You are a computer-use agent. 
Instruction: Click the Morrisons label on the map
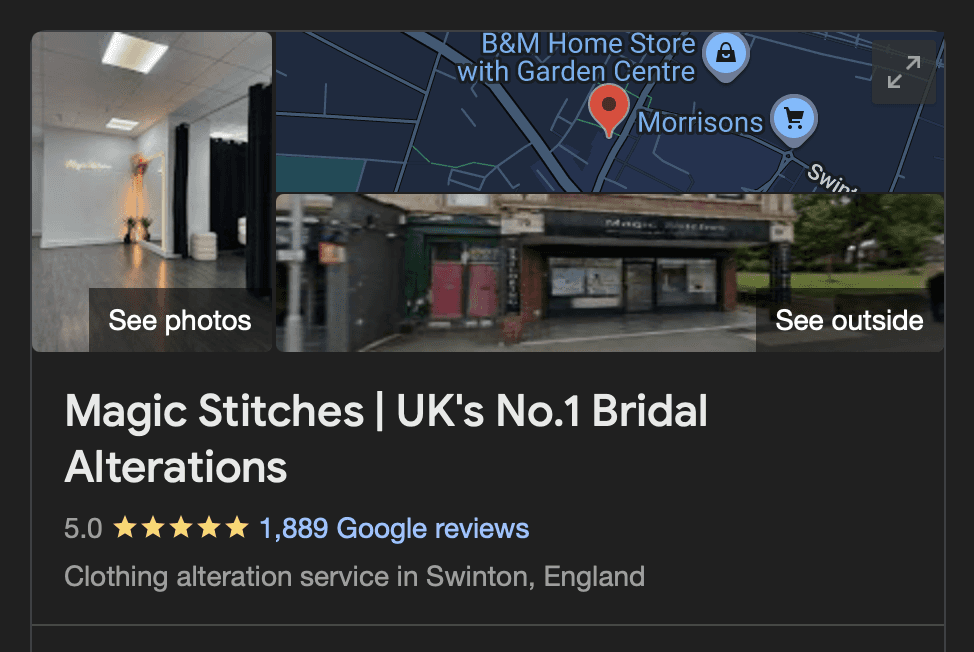[700, 123]
